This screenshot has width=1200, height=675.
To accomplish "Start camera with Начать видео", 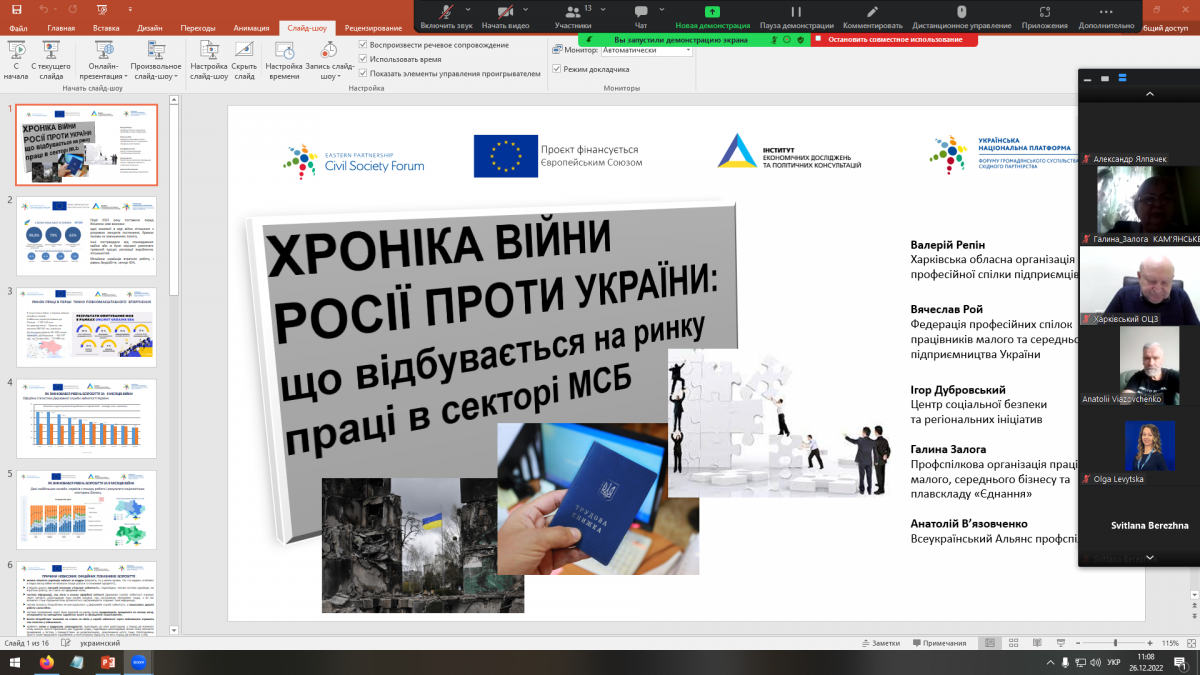I will (x=506, y=16).
